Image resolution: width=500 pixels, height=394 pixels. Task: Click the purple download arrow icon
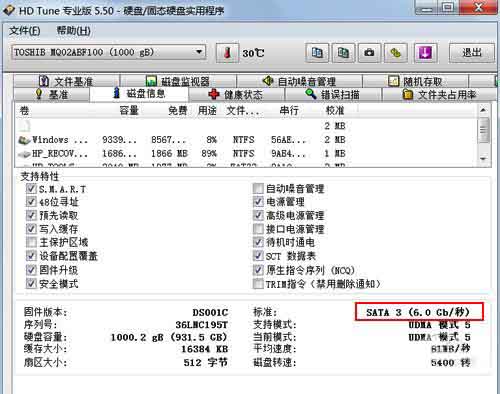(425, 53)
